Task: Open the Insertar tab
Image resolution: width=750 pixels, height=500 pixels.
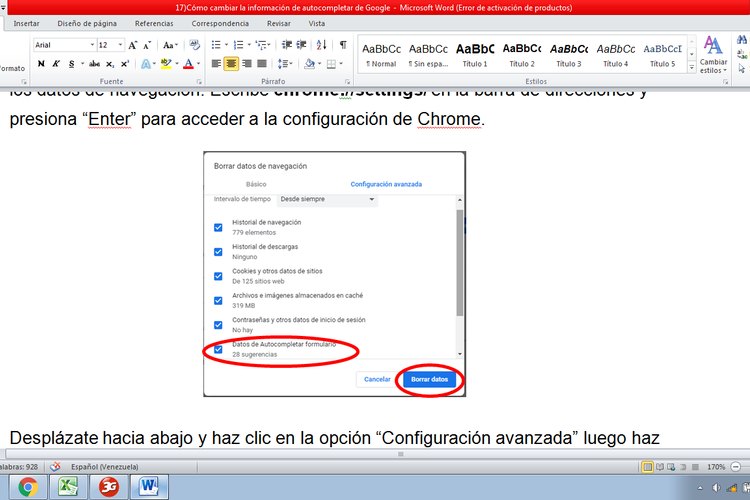Action: (26, 23)
